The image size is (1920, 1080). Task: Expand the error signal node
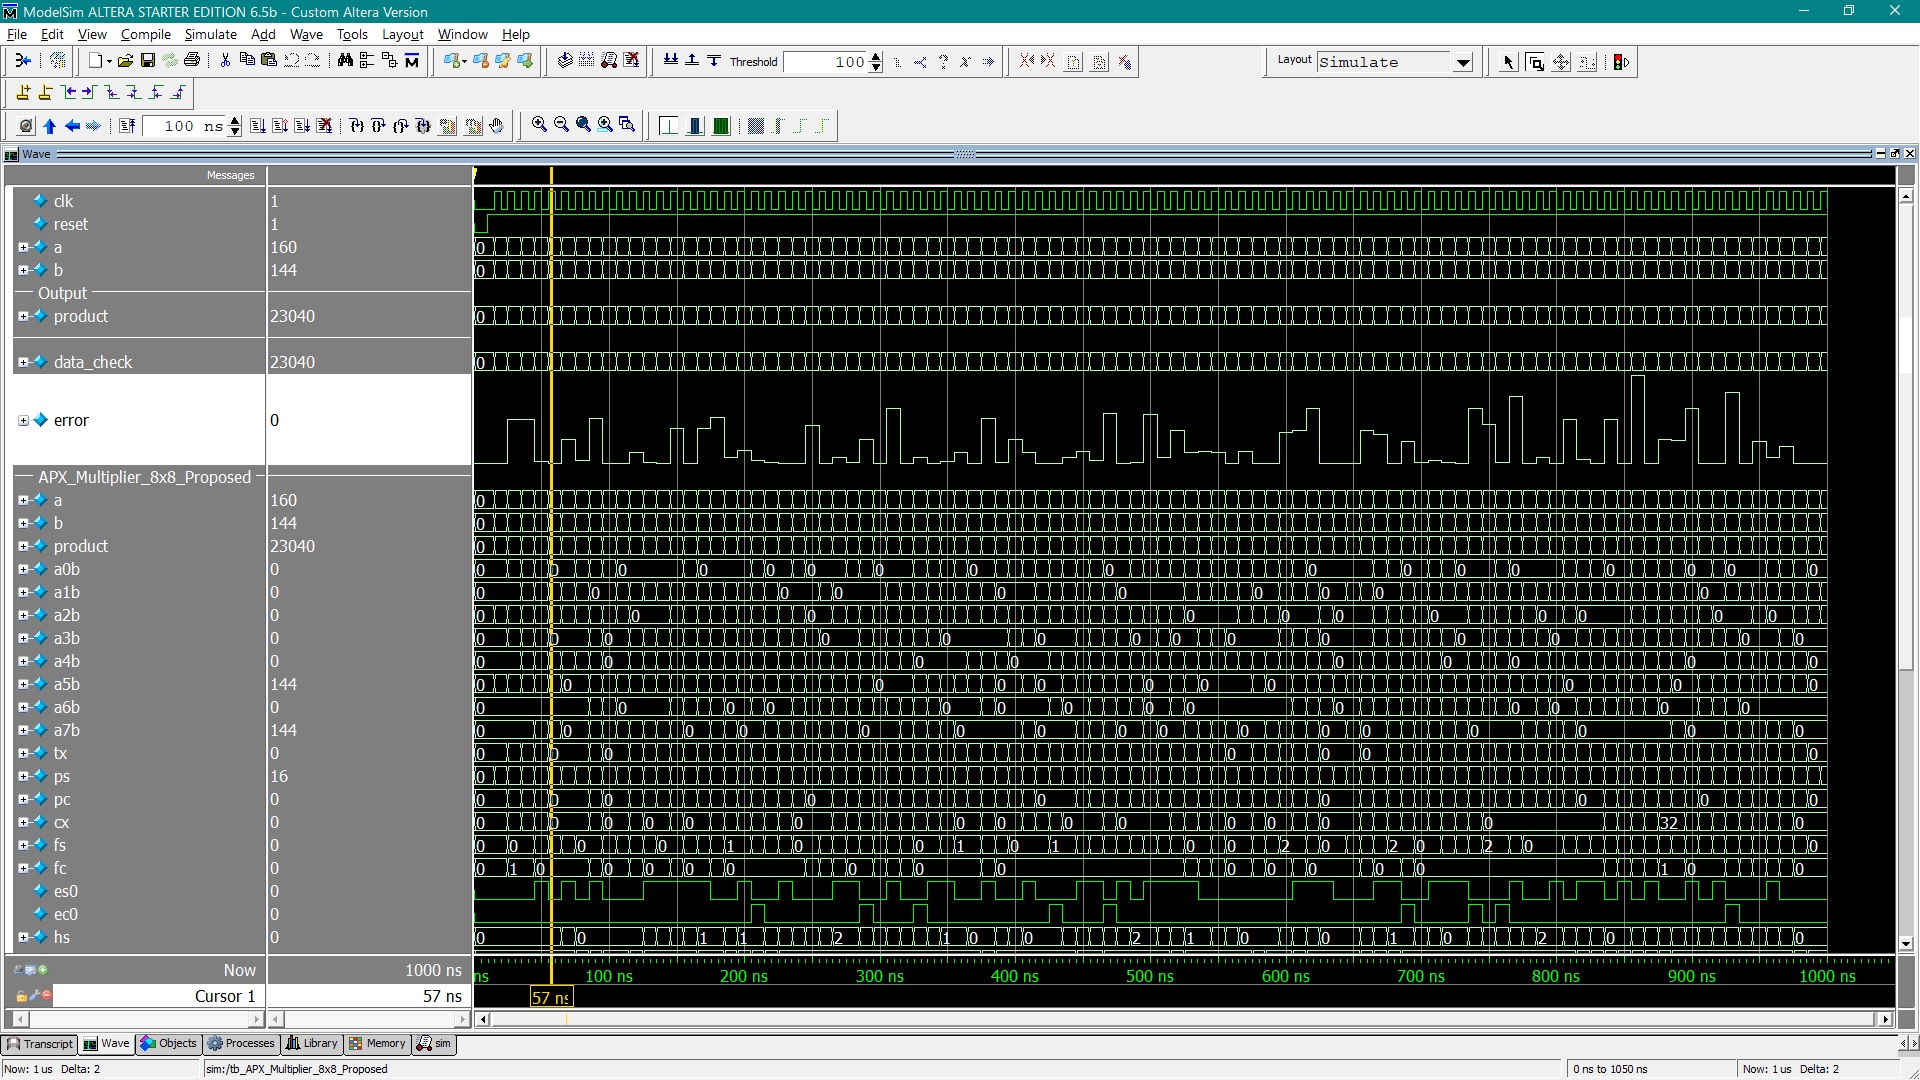(x=23, y=421)
